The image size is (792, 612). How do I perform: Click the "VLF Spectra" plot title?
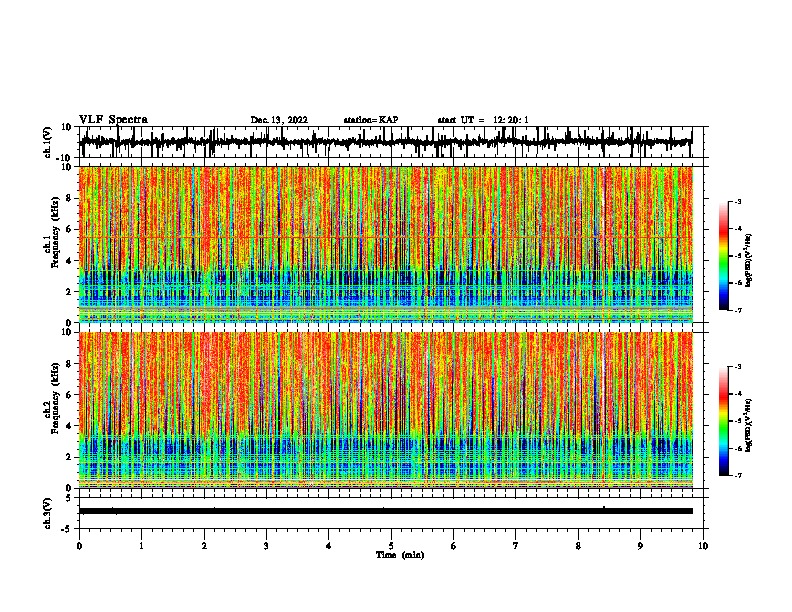click(x=113, y=120)
